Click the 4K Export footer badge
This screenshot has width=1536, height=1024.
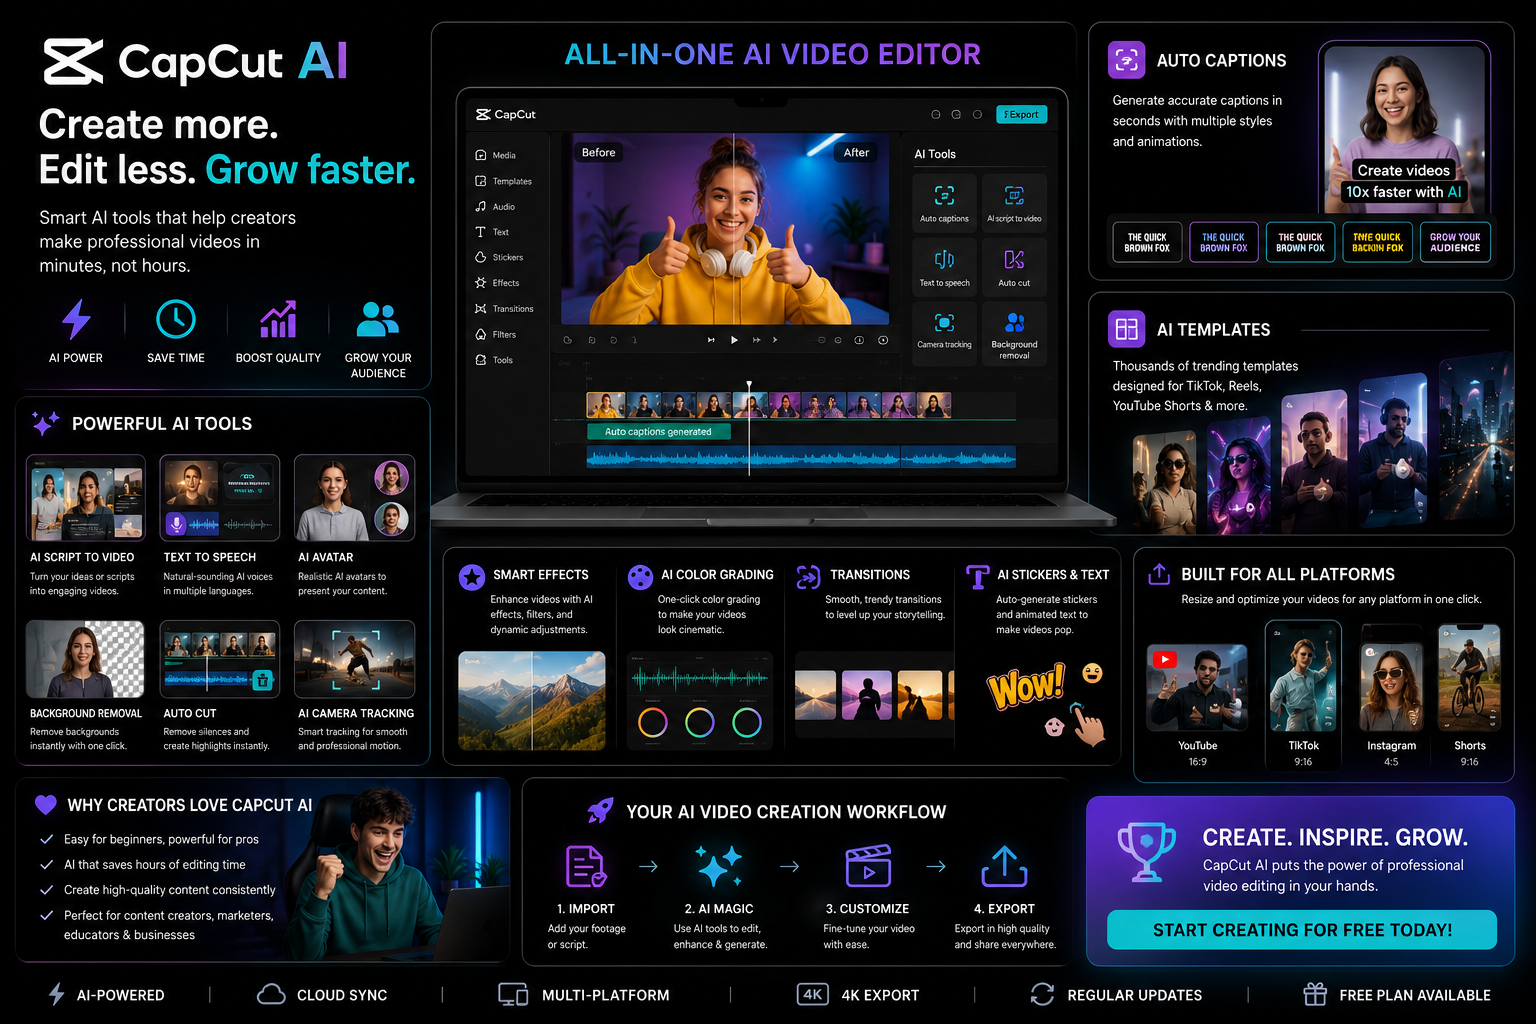coord(813,994)
